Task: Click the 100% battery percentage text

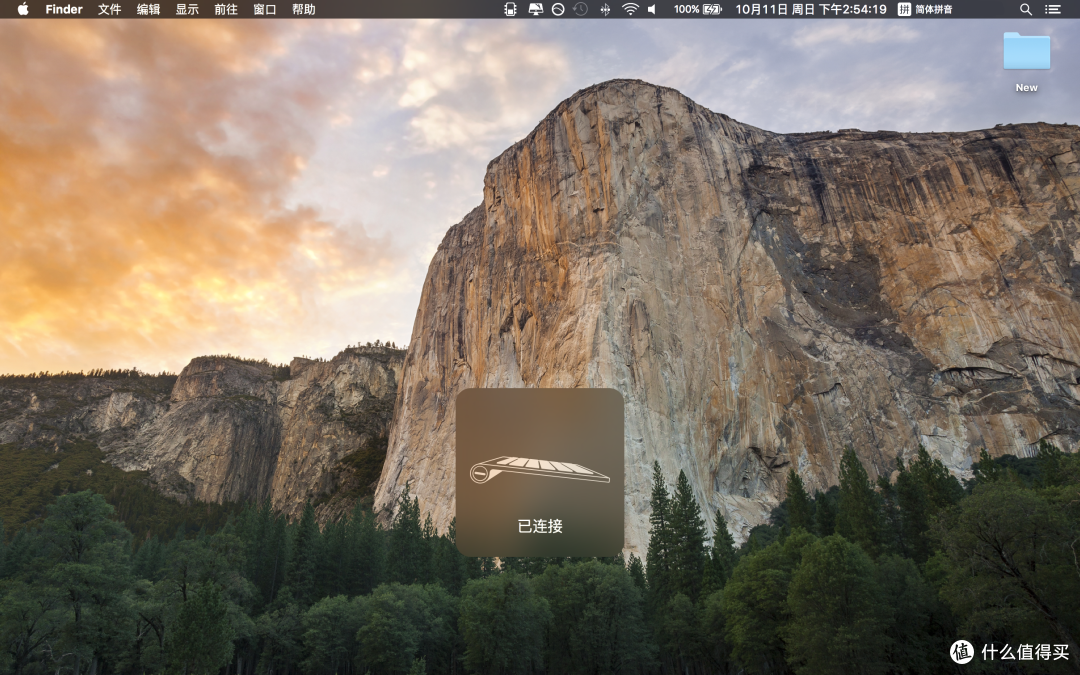Action: click(686, 9)
